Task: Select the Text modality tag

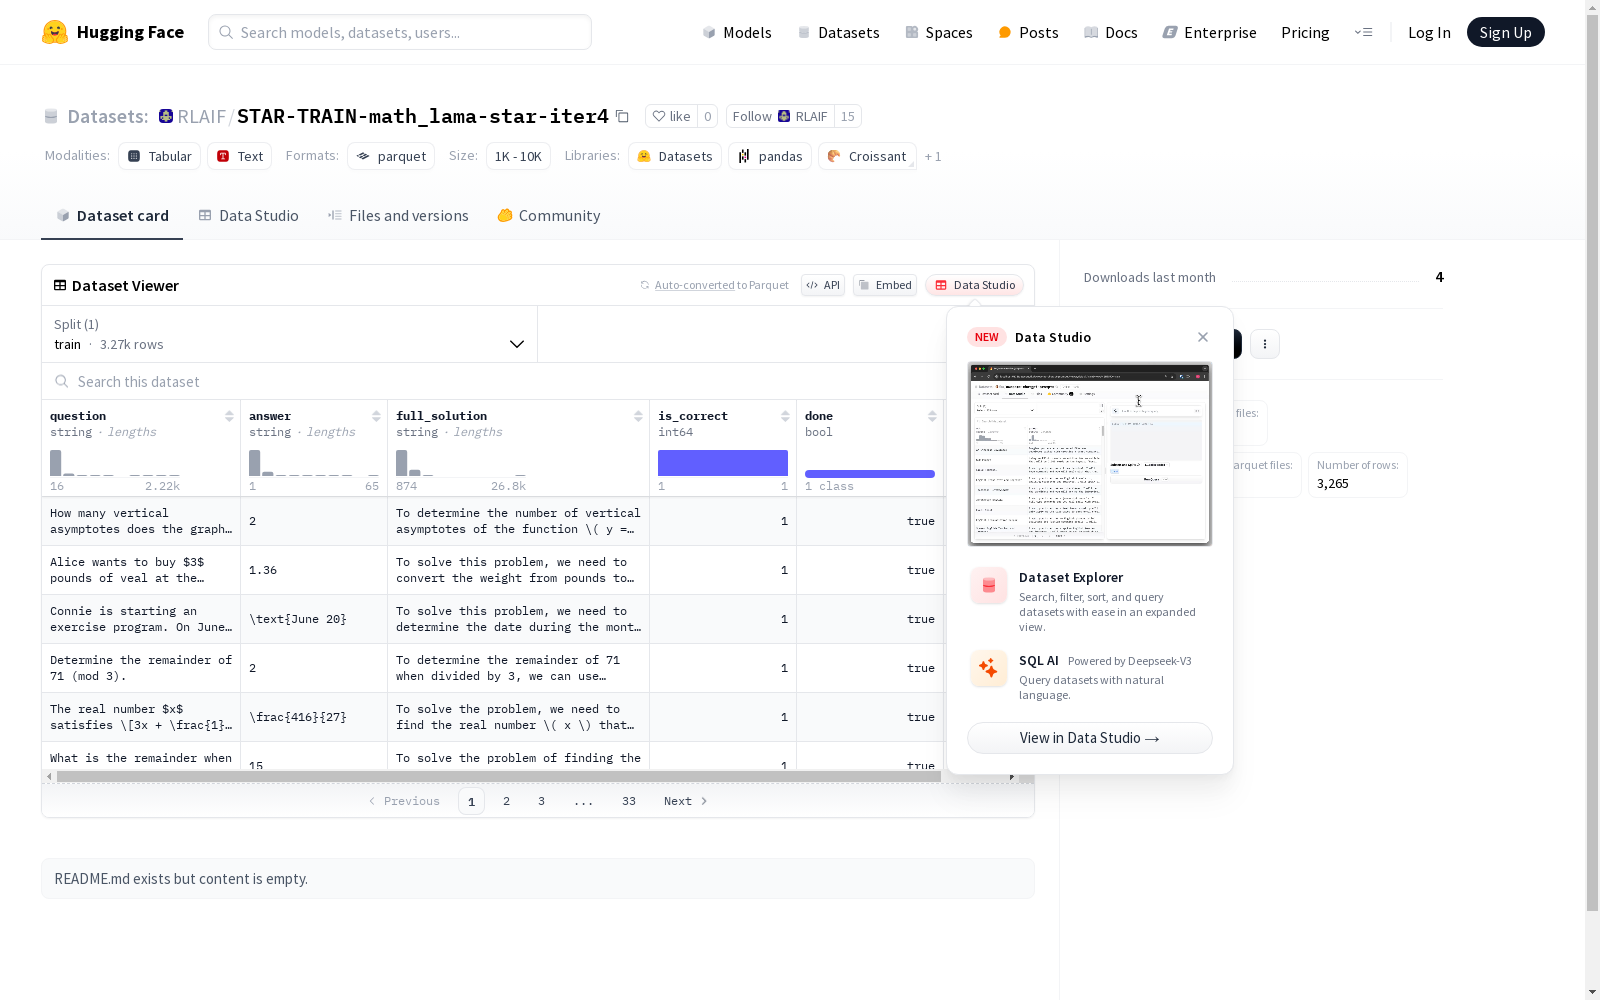Action: (x=240, y=156)
